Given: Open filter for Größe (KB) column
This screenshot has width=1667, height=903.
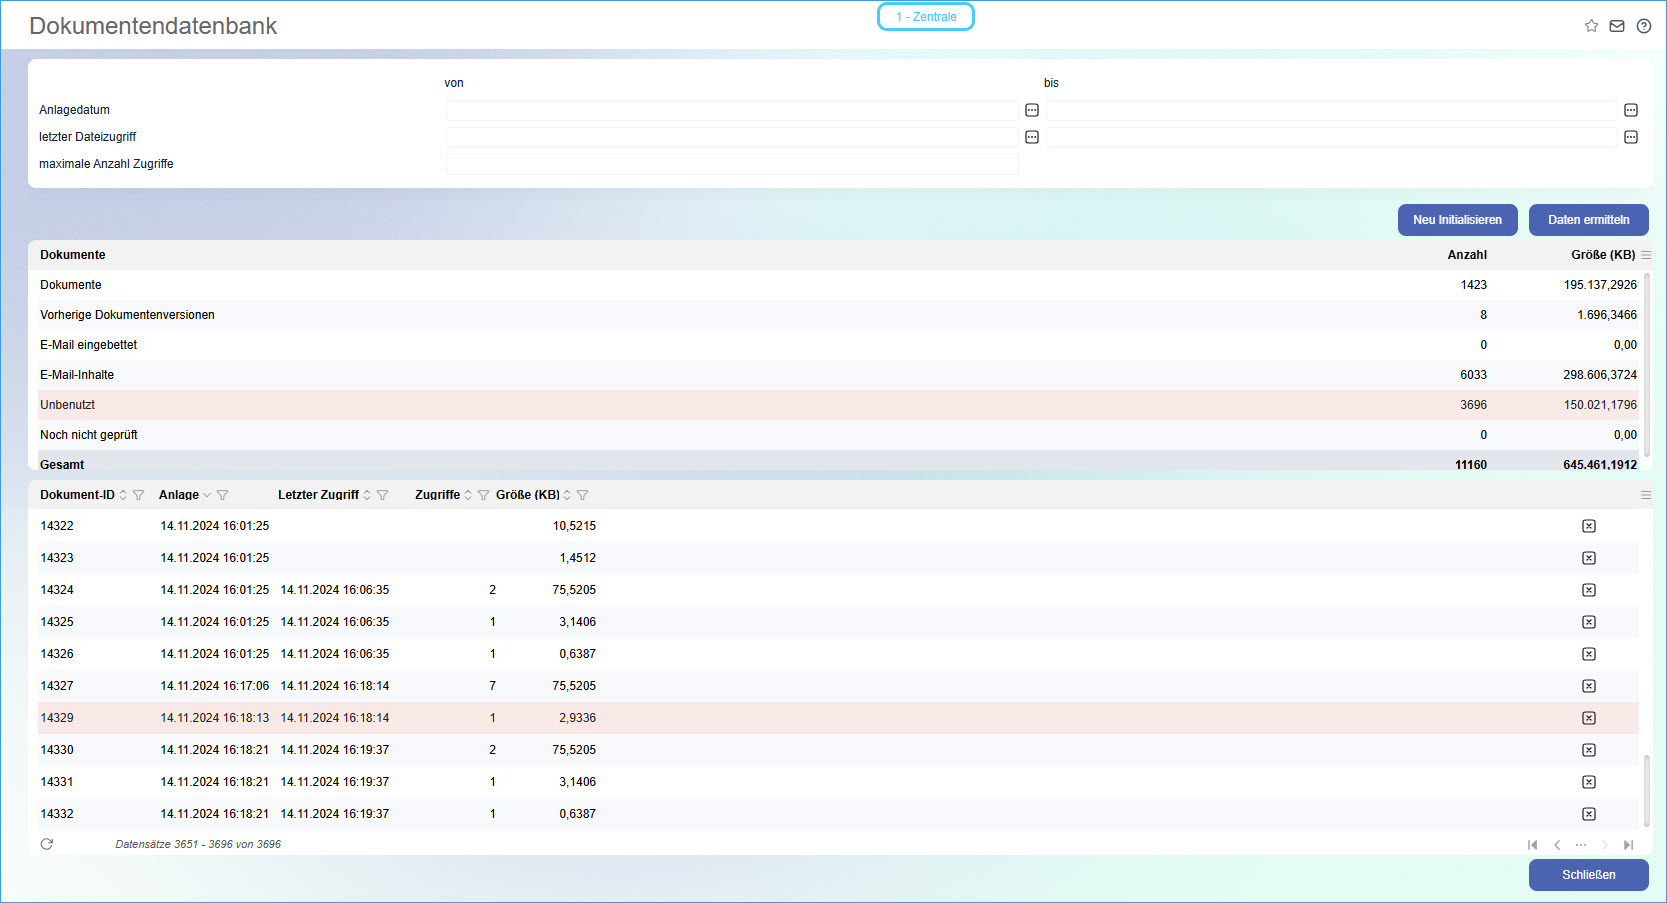Looking at the screenshot, I should coord(583,495).
